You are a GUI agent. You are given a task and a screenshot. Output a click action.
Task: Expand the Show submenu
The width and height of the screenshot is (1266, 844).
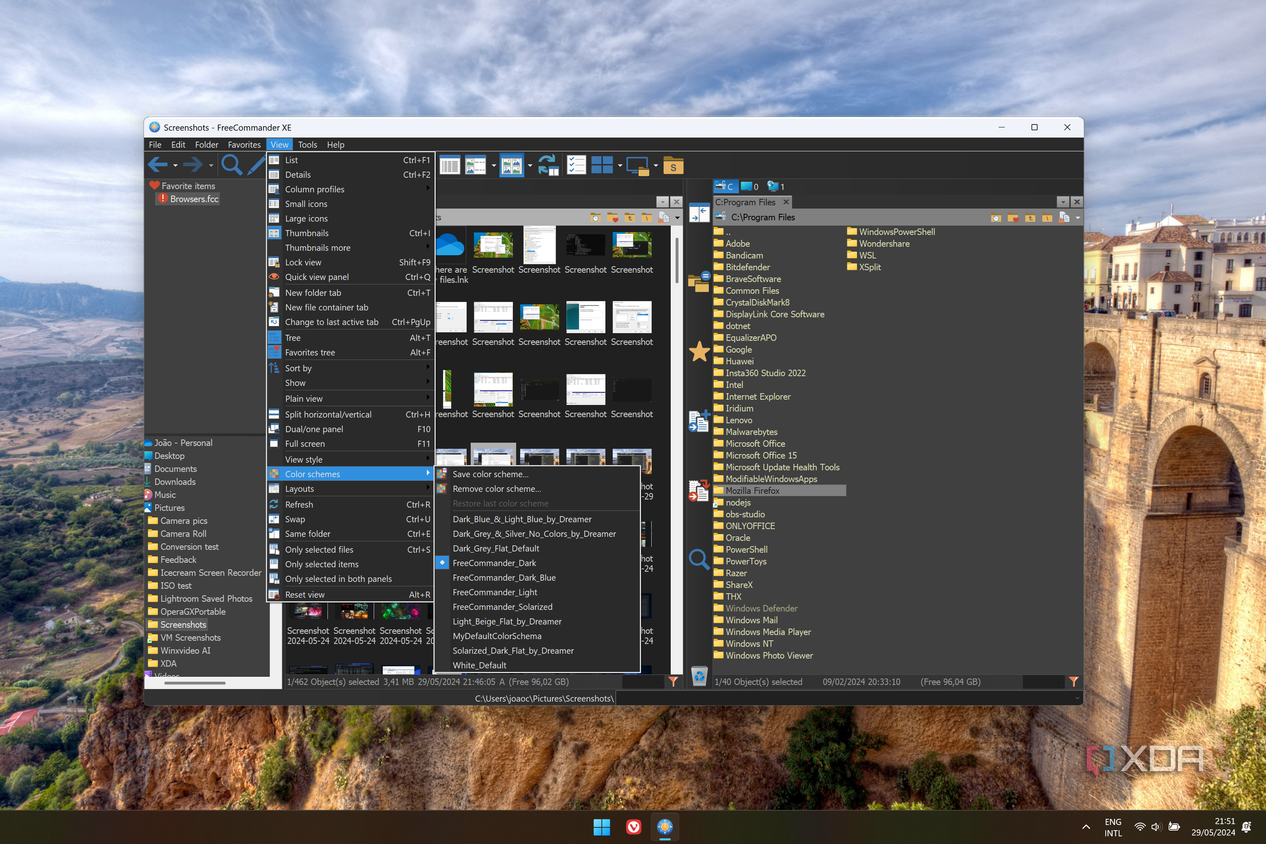[350, 383]
